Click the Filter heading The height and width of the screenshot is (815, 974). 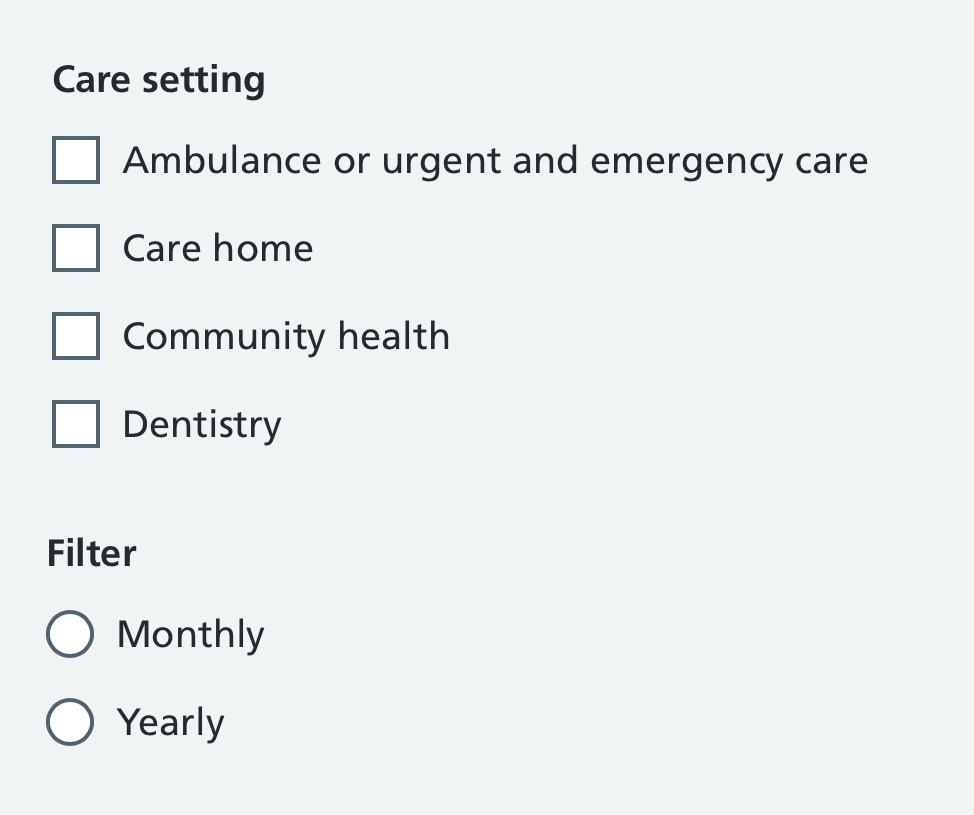[91, 553]
